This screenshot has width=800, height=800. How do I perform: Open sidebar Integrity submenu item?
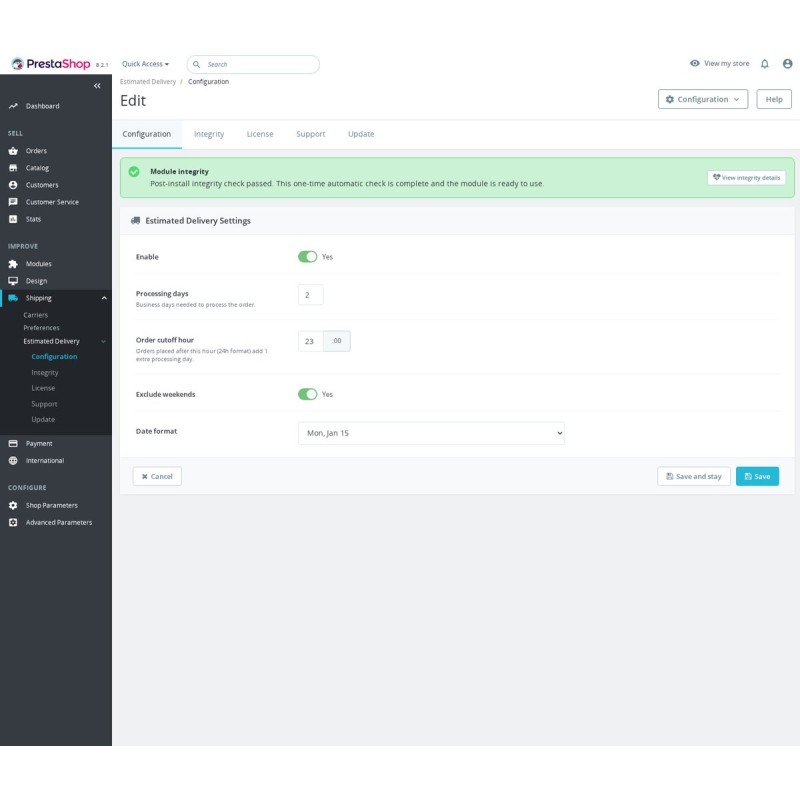[x=45, y=372]
